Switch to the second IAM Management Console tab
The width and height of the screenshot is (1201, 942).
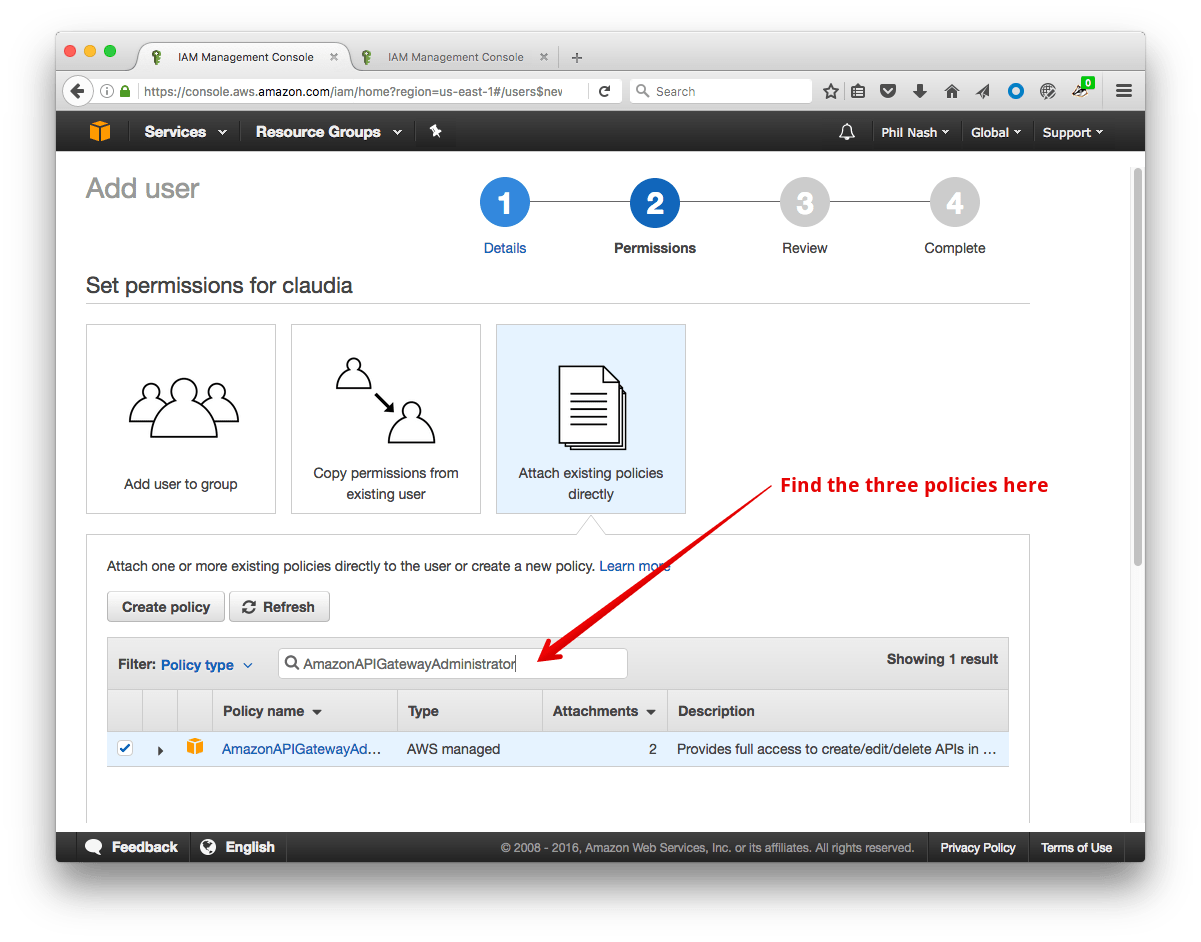(455, 57)
